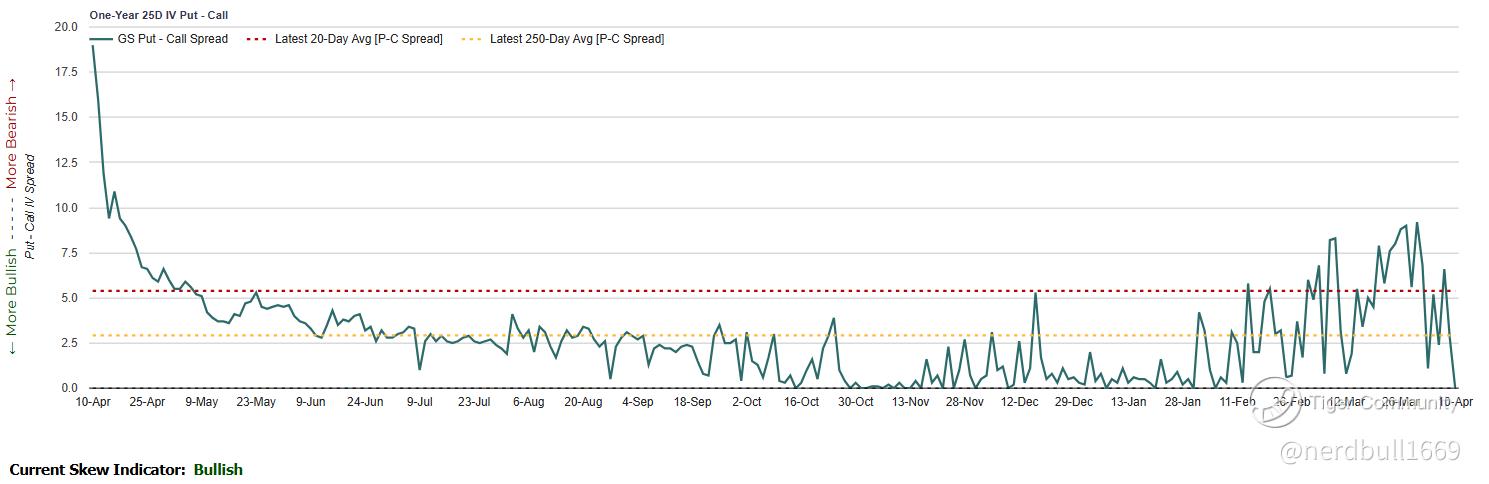Select the 18-Sep x-axis label
Screen dimensions: 1489x484
692,402
